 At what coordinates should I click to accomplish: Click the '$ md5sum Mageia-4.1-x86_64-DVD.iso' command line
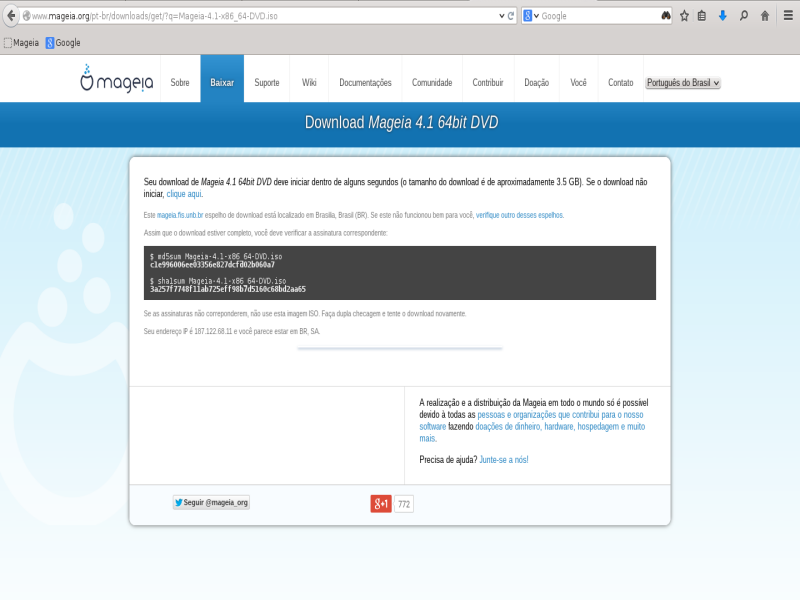click(x=216, y=257)
